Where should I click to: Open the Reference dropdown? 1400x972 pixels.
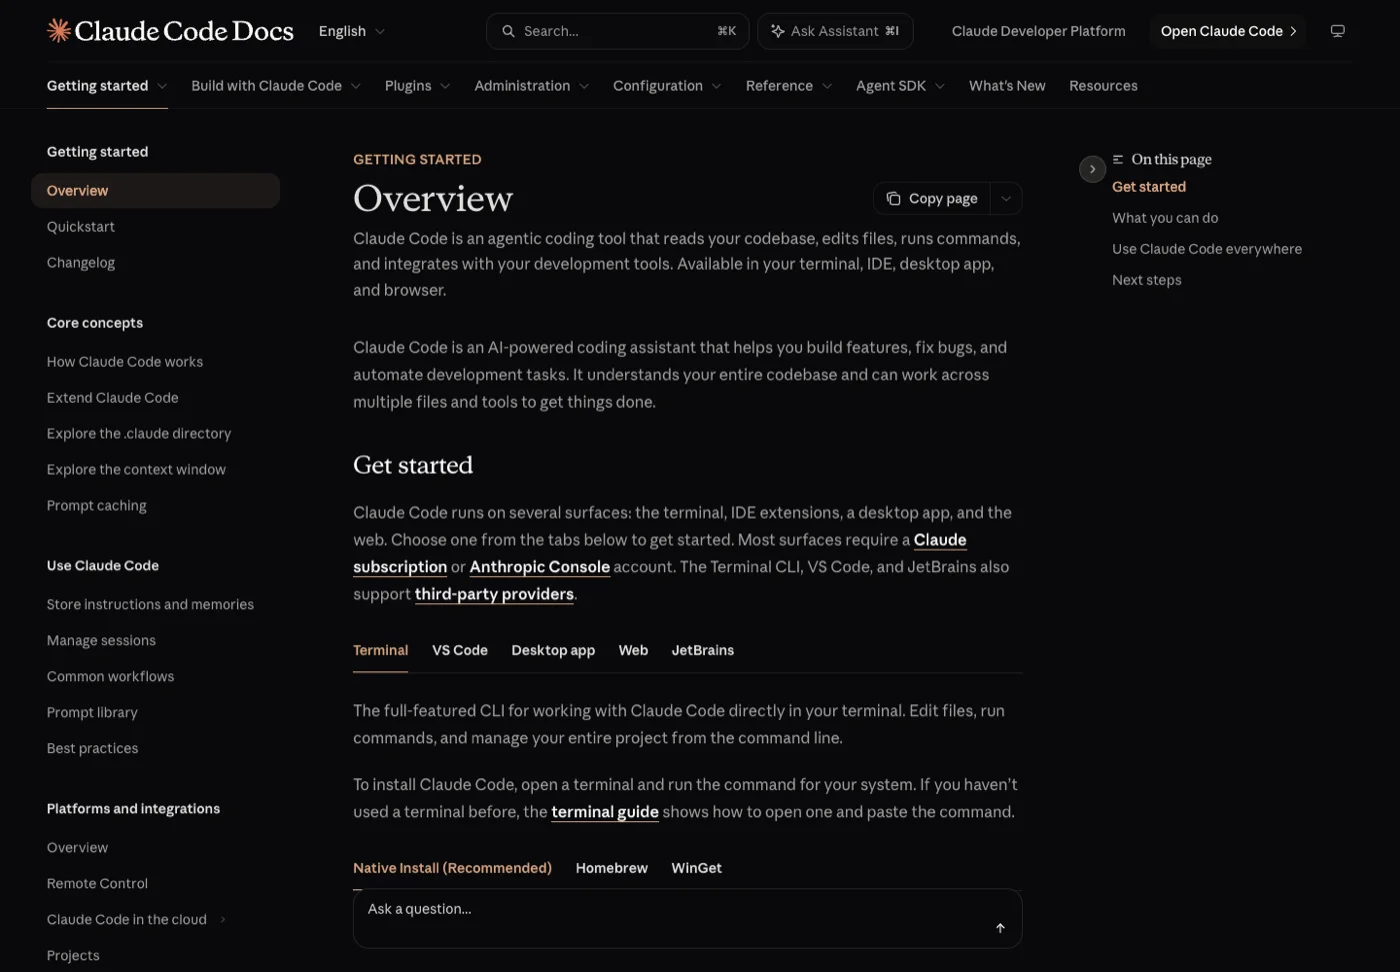[x=789, y=86]
